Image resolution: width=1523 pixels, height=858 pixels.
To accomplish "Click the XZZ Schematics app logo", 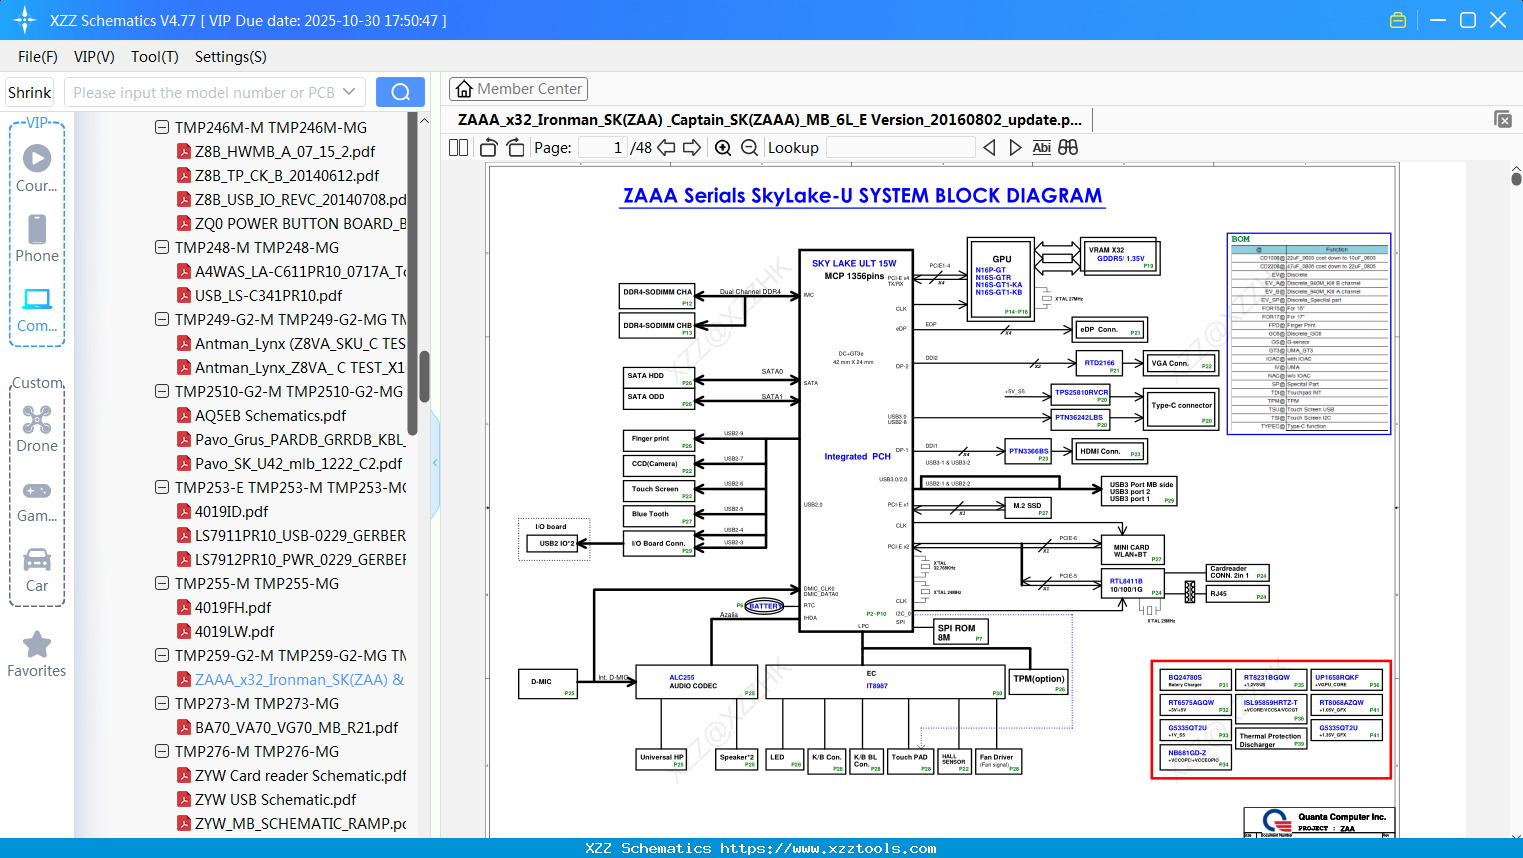I will [25, 20].
